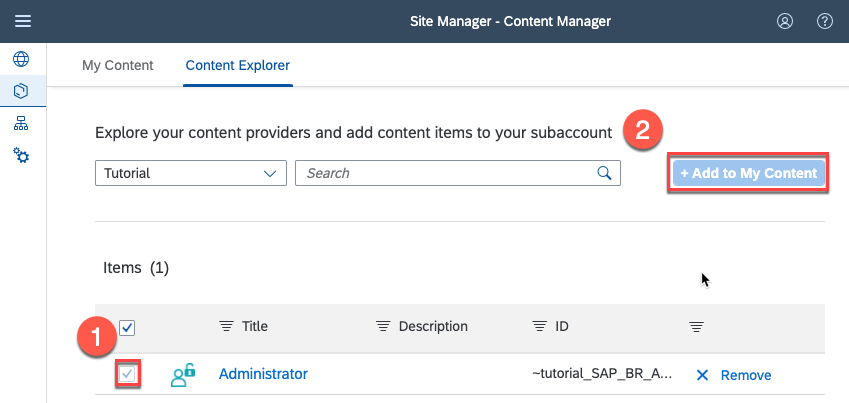Open the hamburger navigation menu

pyautogui.click(x=23, y=21)
